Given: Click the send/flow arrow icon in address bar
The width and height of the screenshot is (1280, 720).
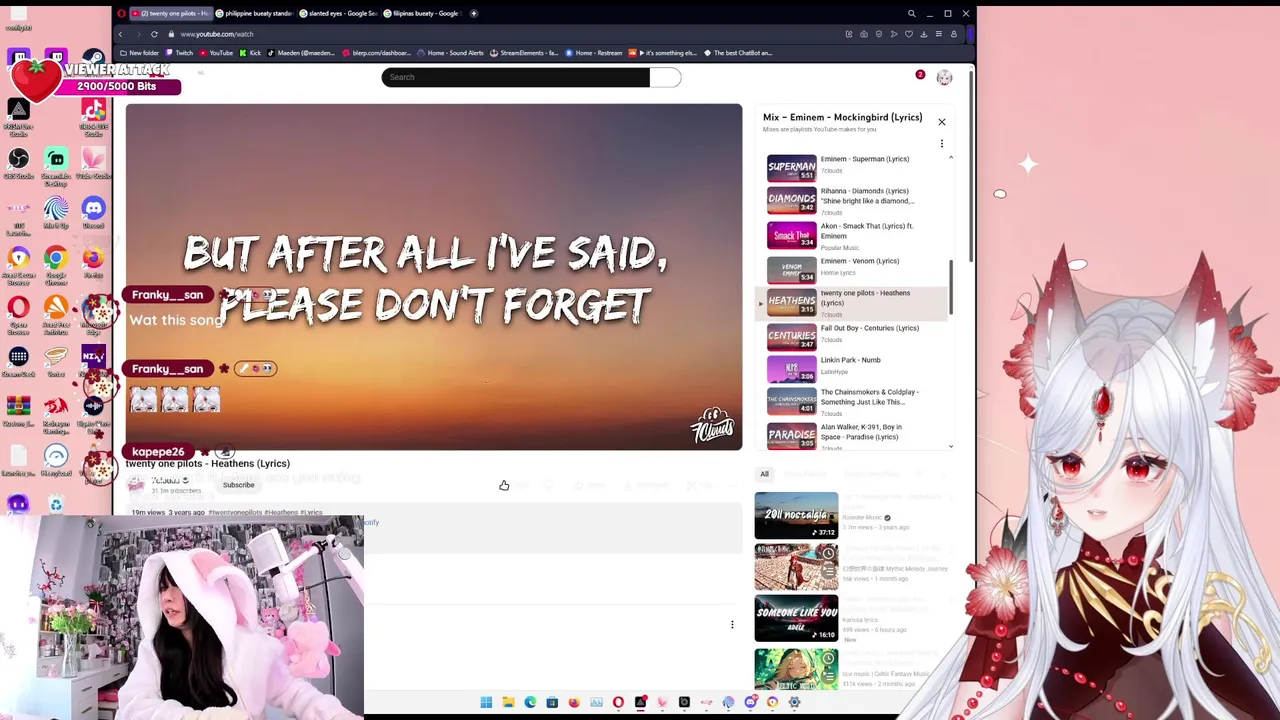Looking at the screenshot, I should pos(894,34).
